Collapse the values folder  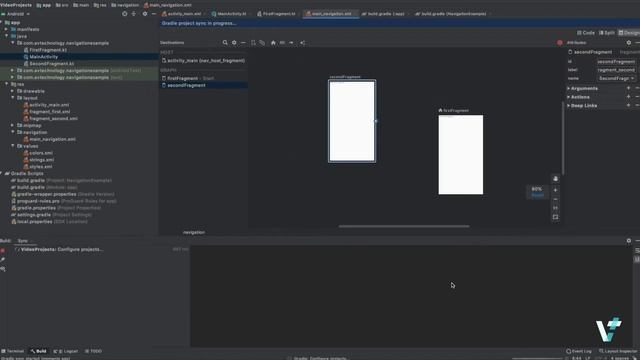[x=13, y=146]
